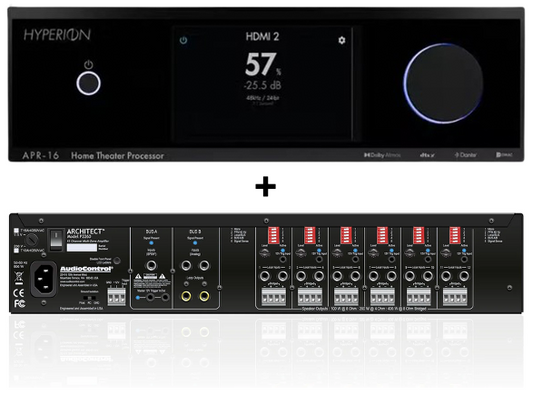Click the Home Theater Processor text

coord(117,156)
